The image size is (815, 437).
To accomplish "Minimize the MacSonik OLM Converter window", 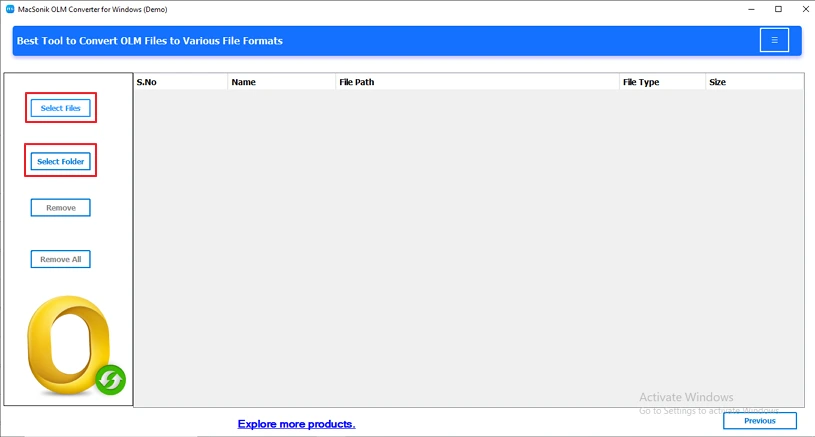I will pyautogui.click(x=751, y=9).
